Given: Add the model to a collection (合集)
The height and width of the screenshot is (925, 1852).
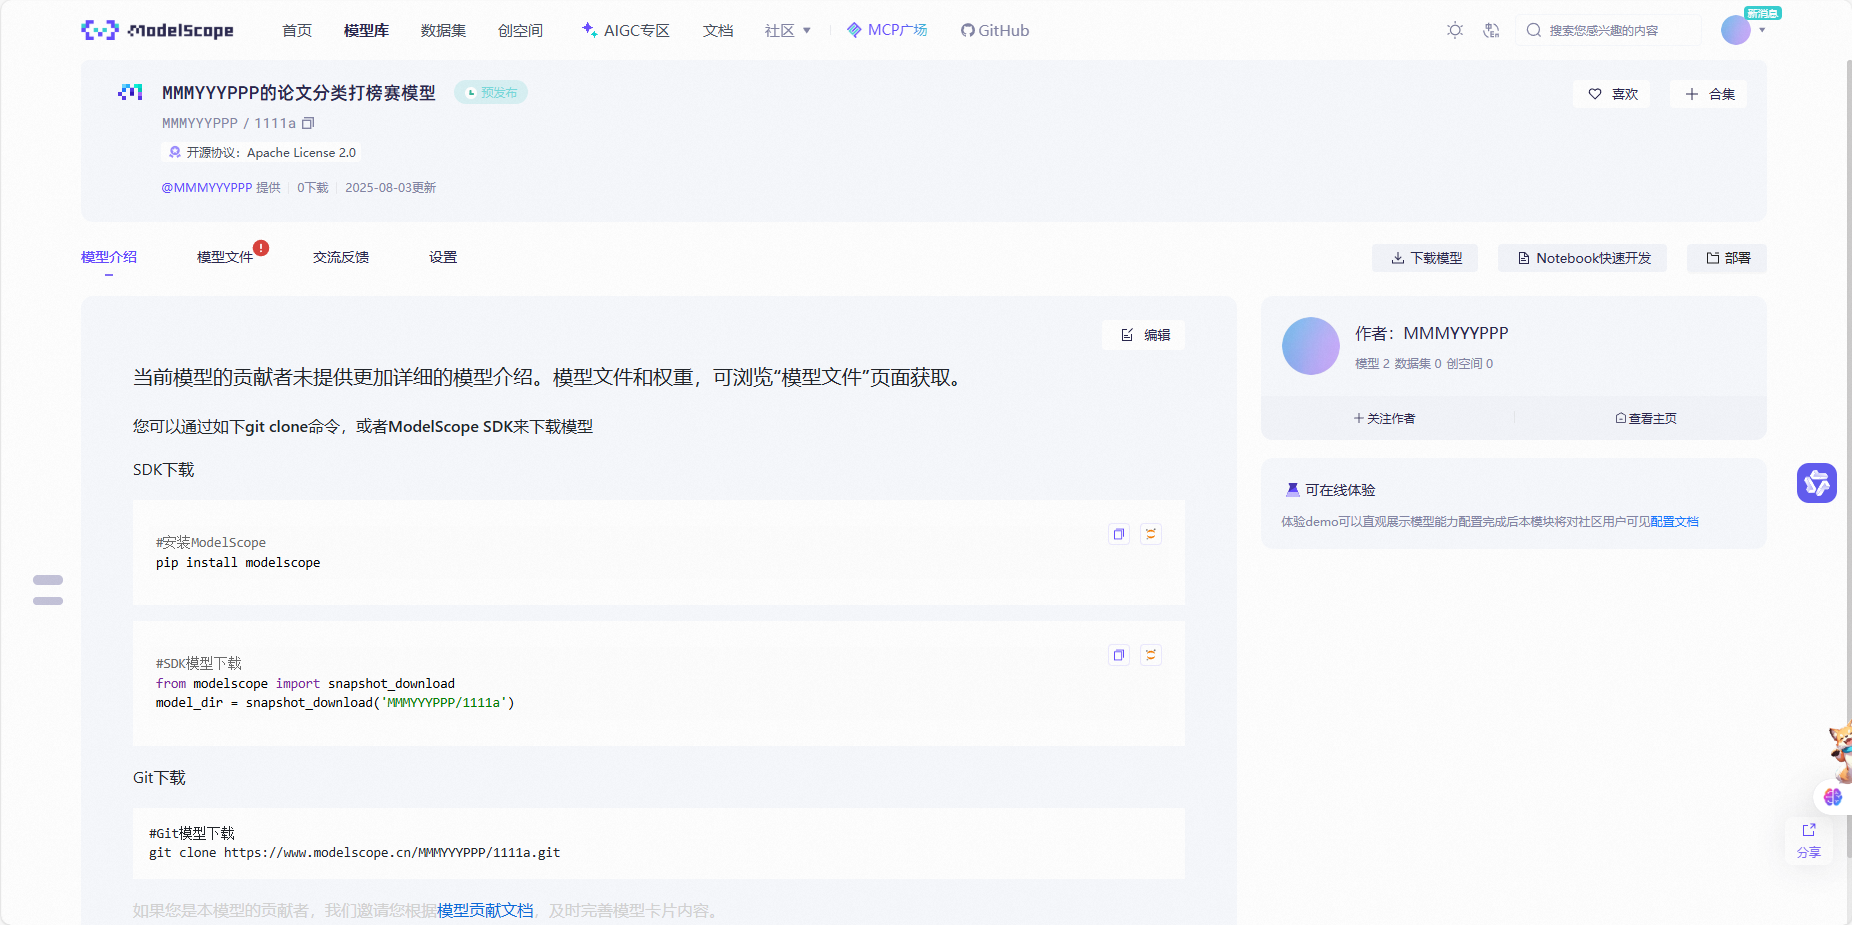Looking at the screenshot, I should pos(1708,94).
